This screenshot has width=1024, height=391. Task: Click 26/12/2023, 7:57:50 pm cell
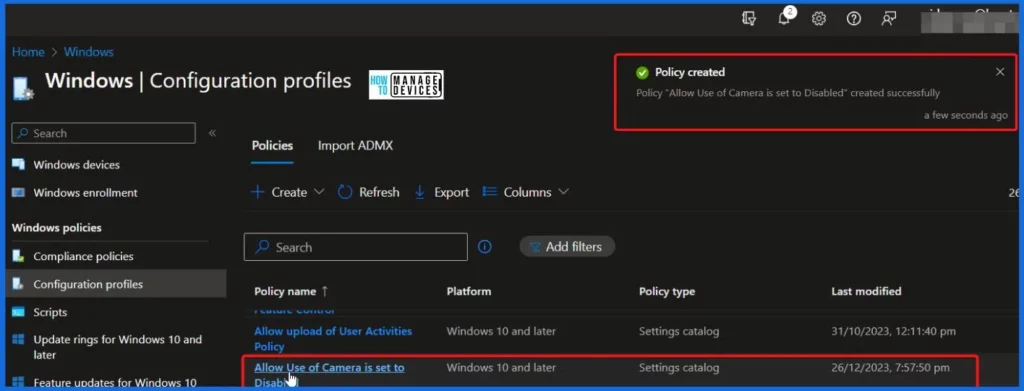point(890,368)
